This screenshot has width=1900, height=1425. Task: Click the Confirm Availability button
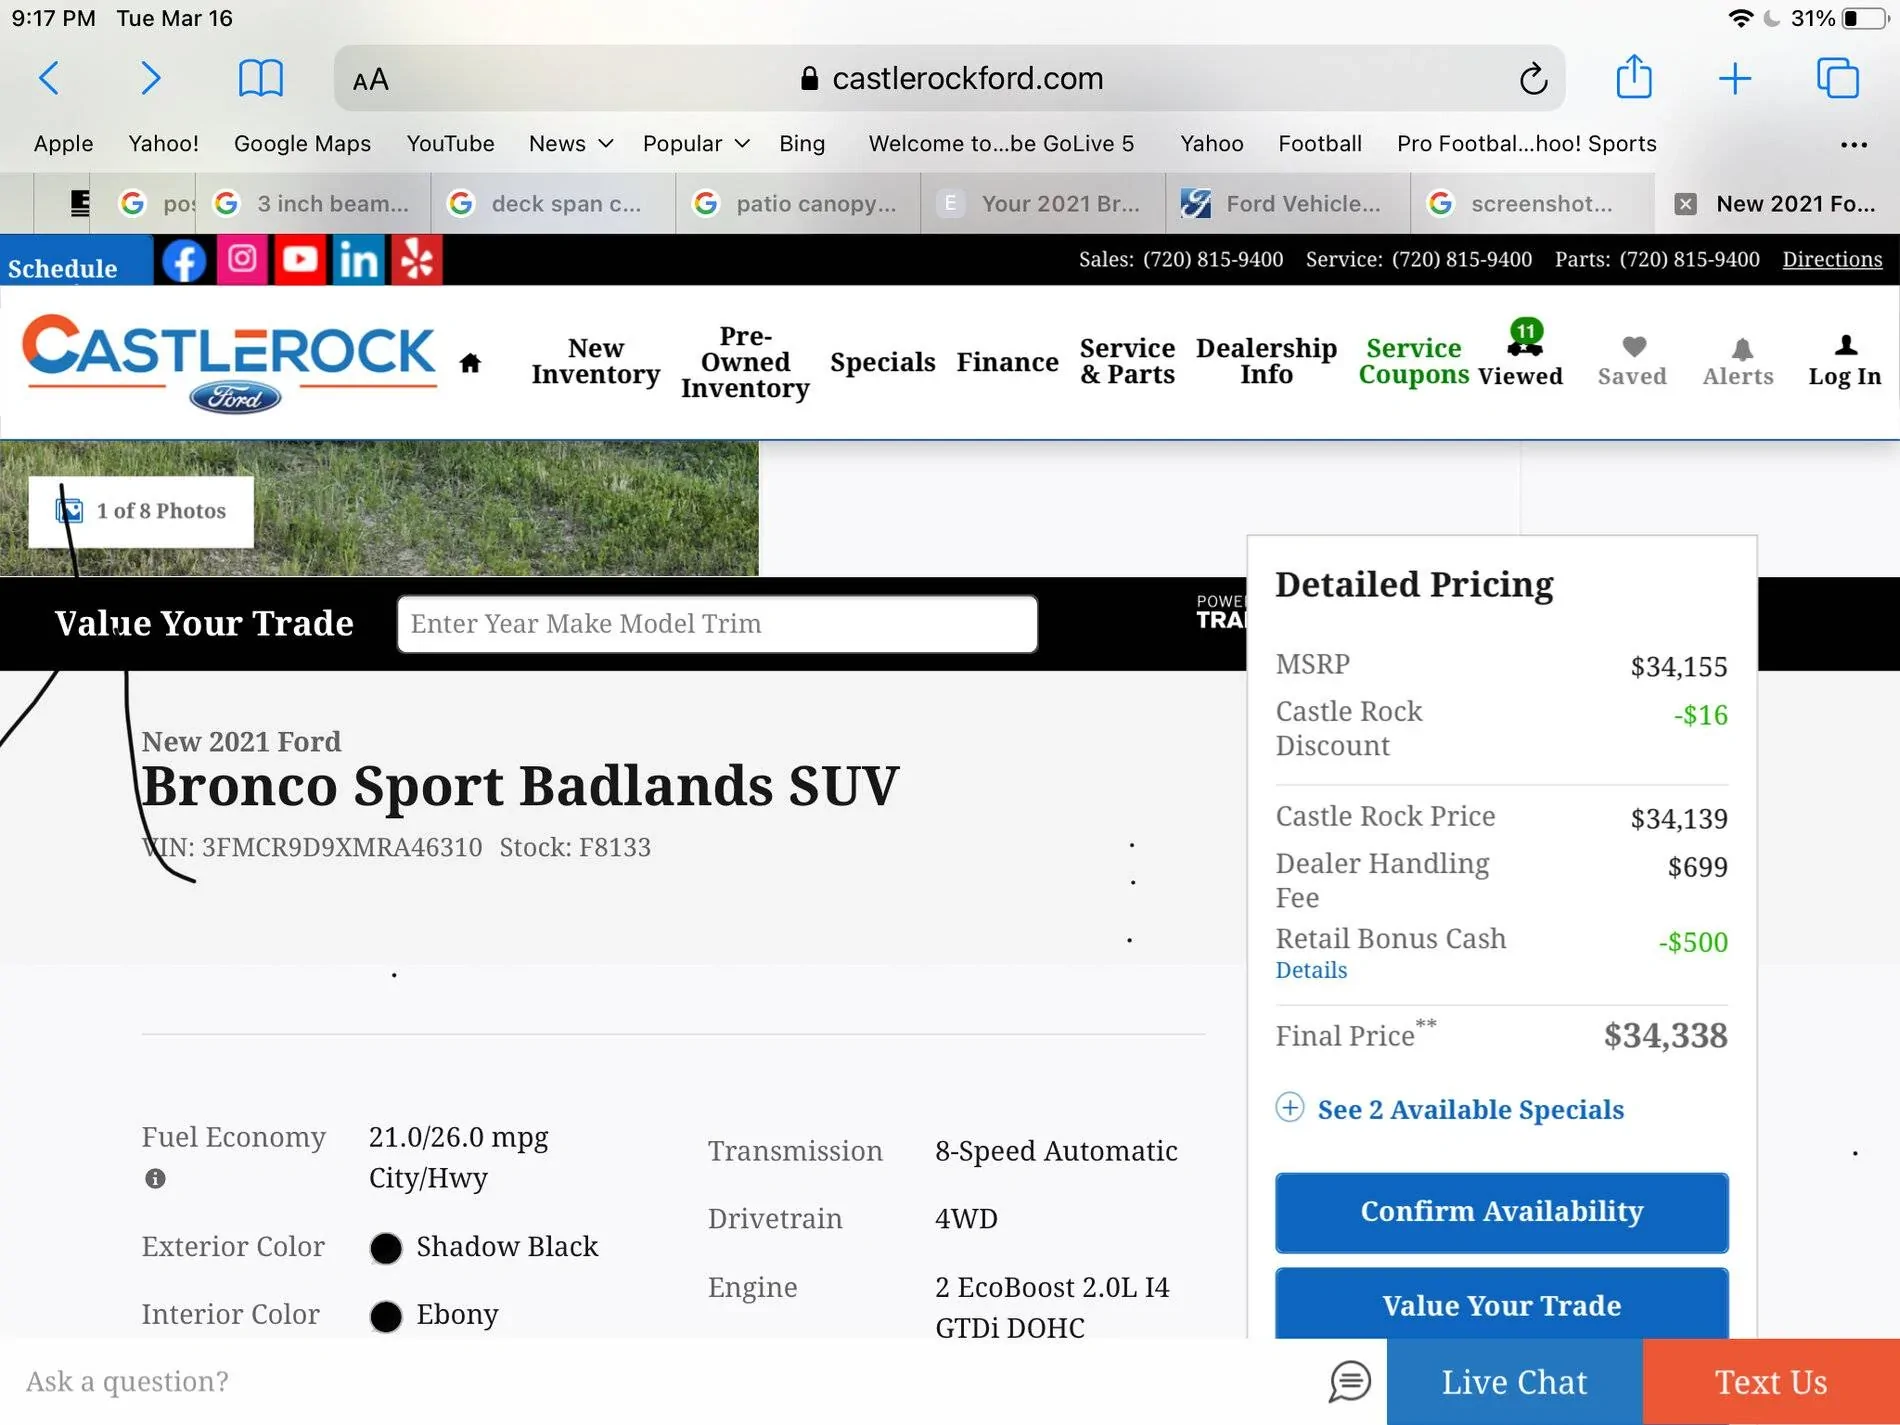pyautogui.click(x=1501, y=1212)
